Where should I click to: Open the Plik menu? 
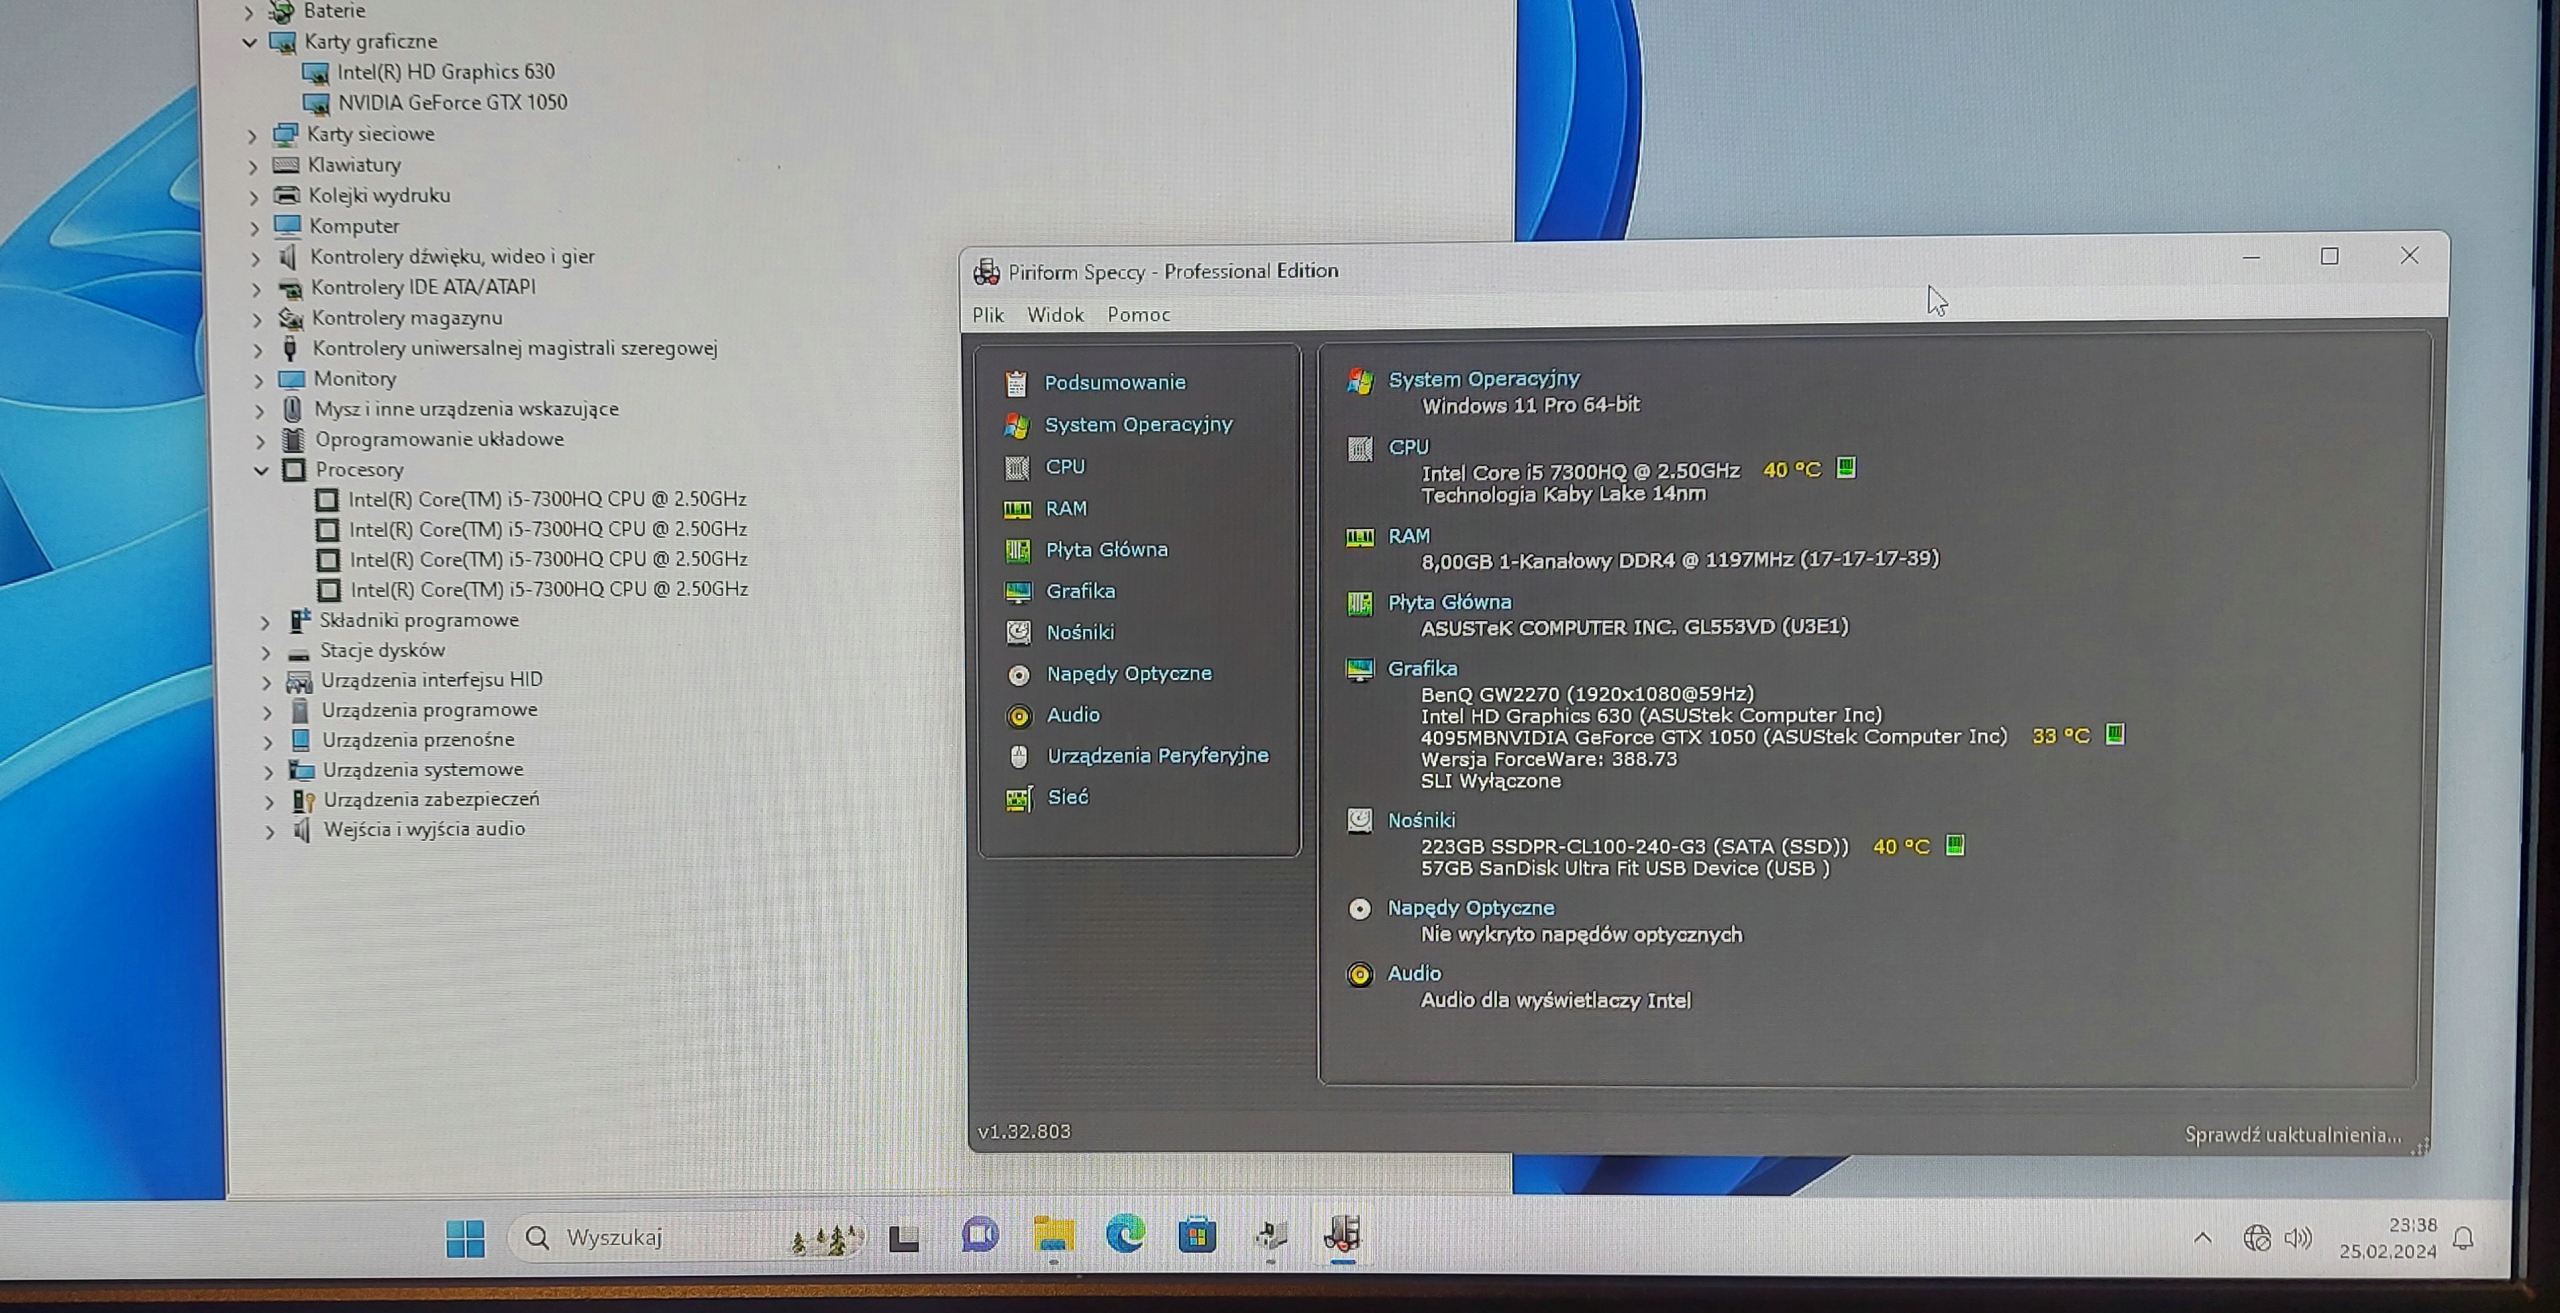[x=987, y=315]
